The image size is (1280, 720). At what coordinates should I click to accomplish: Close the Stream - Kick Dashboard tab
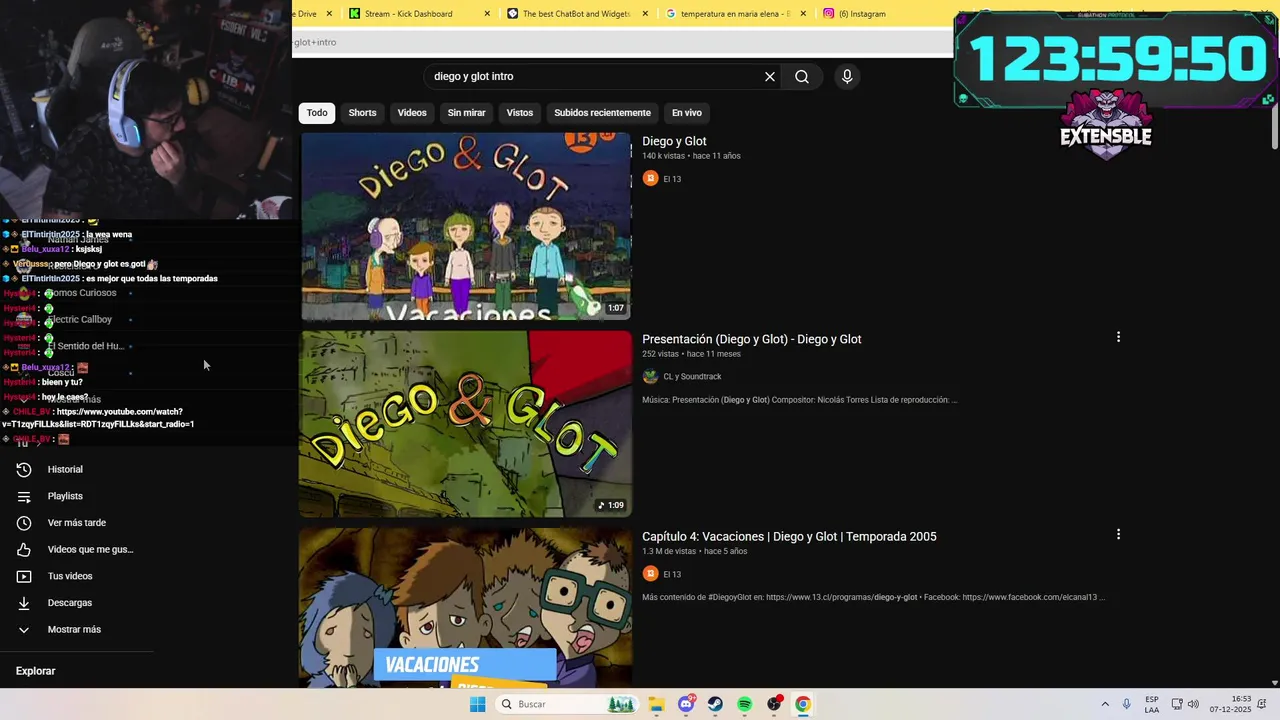click(487, 14)
